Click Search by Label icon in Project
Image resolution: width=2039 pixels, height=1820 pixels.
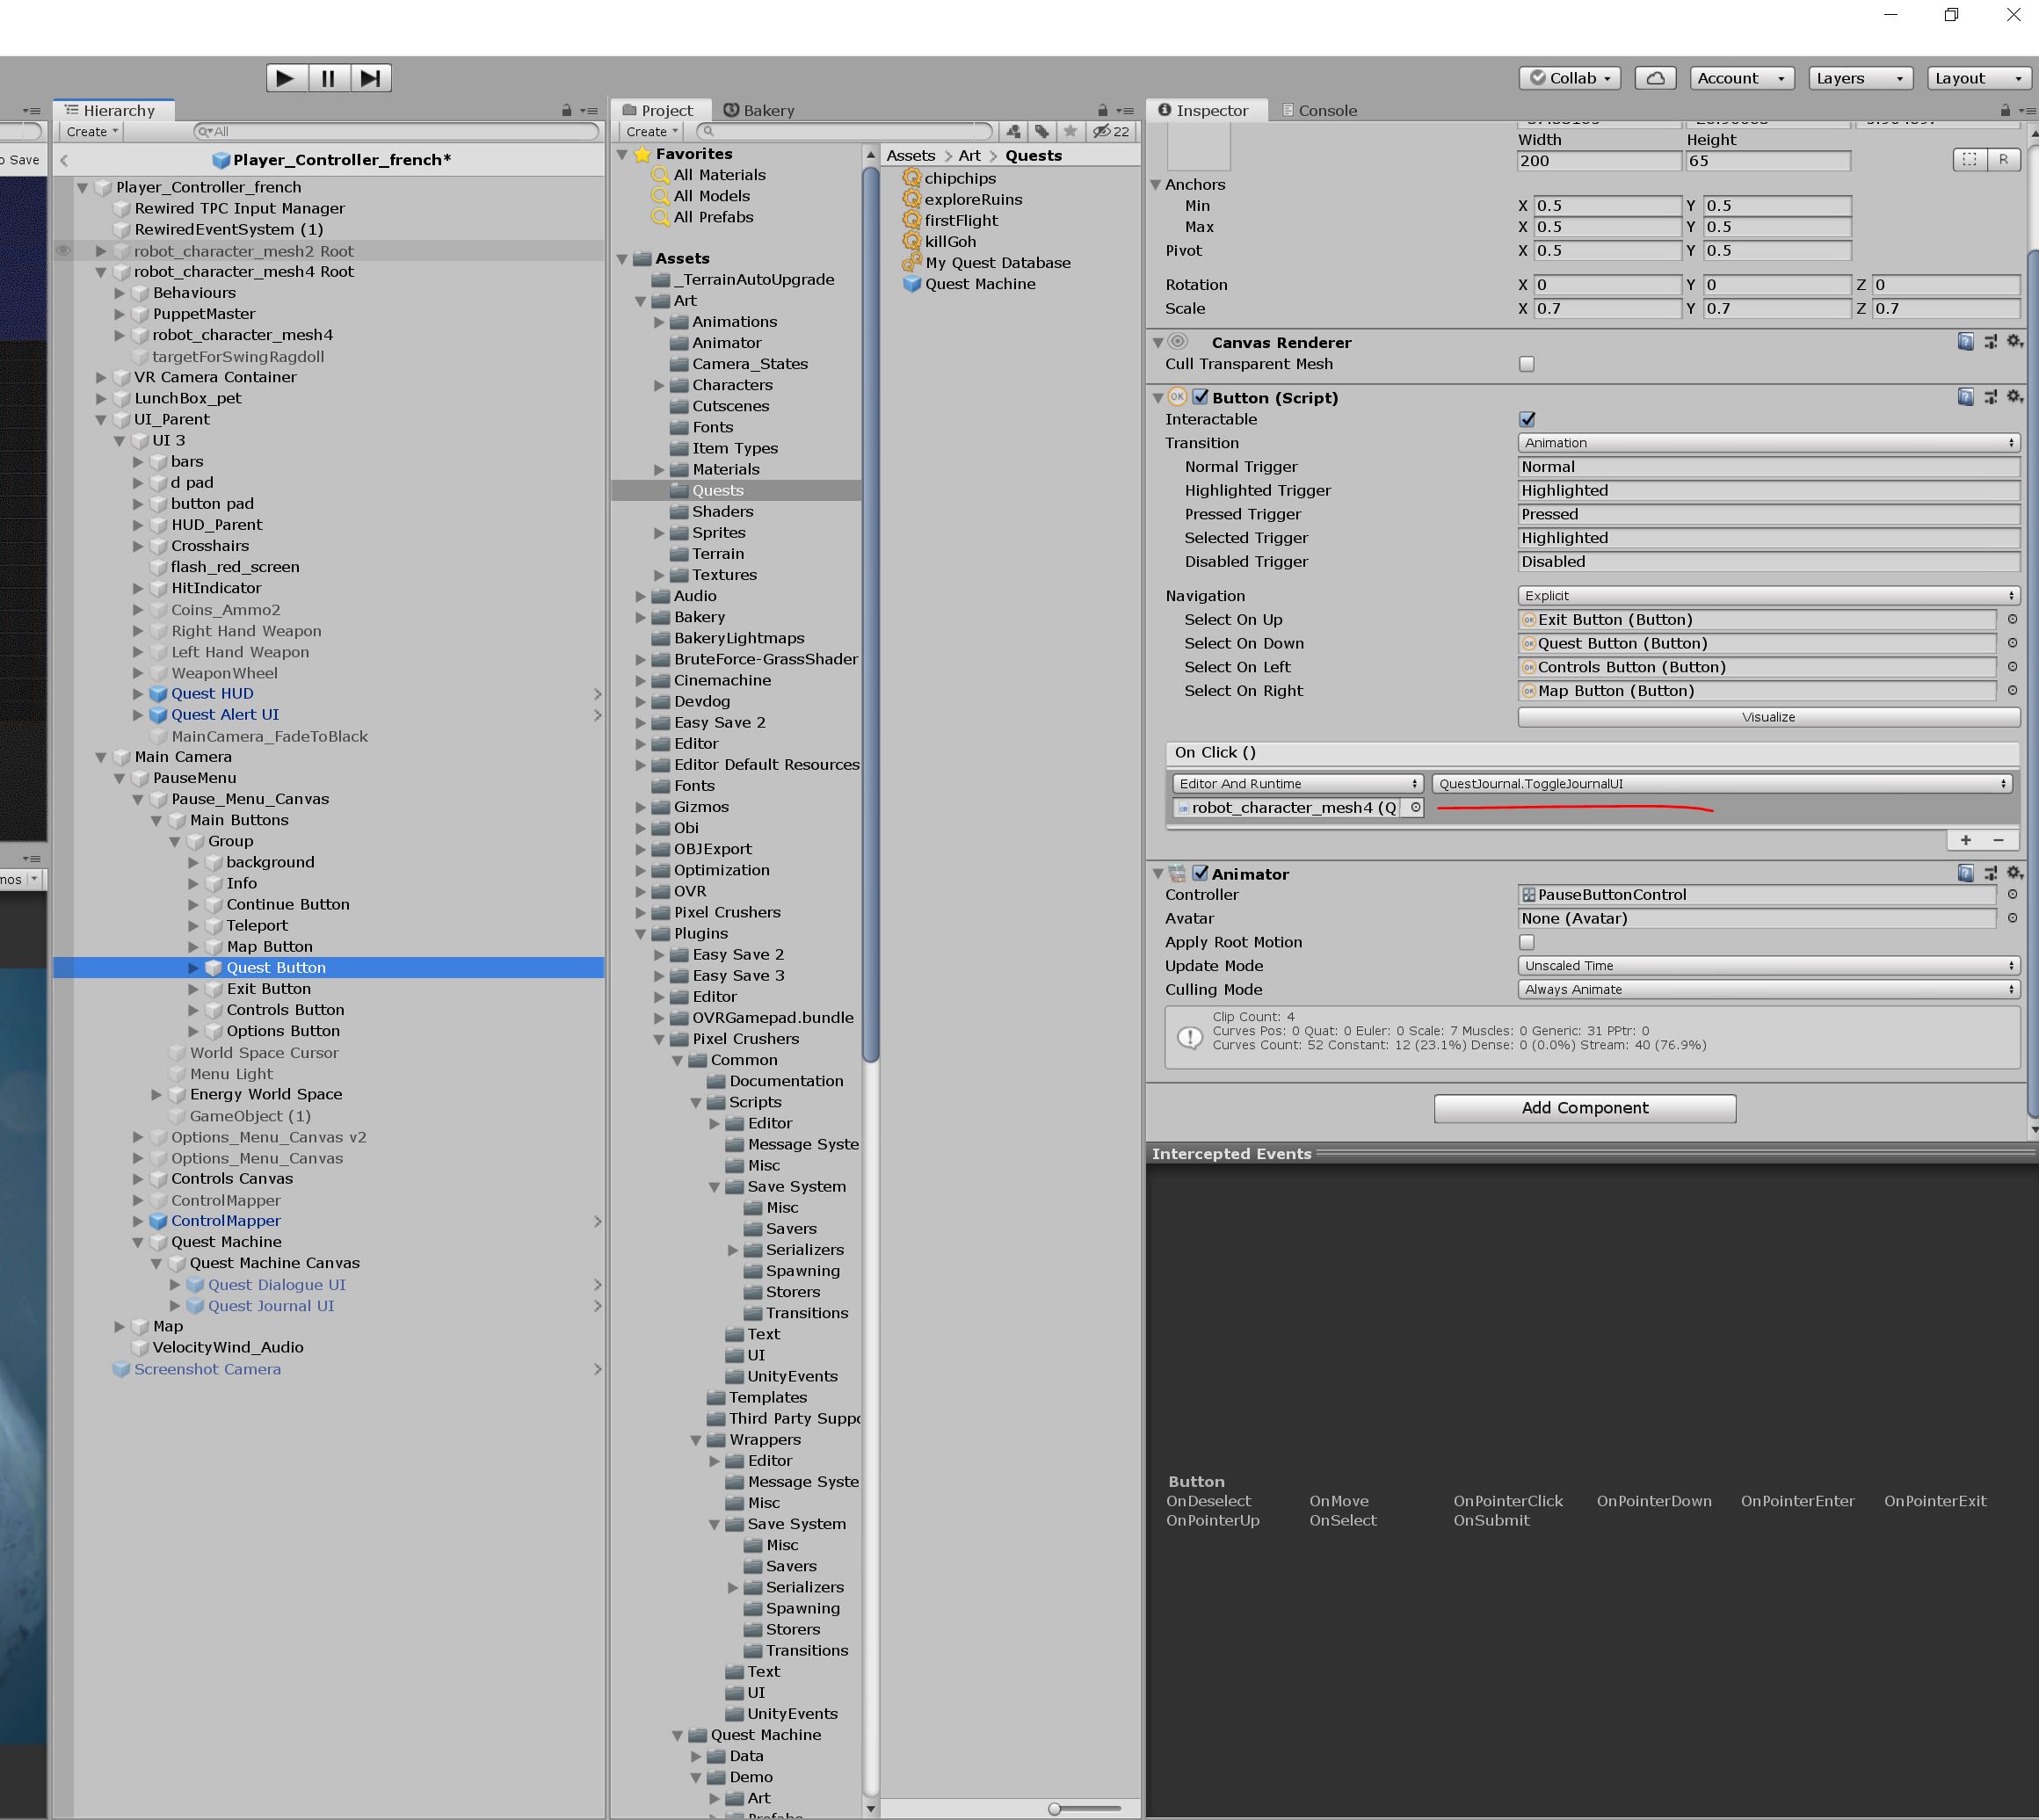[x=1042, y=131]
